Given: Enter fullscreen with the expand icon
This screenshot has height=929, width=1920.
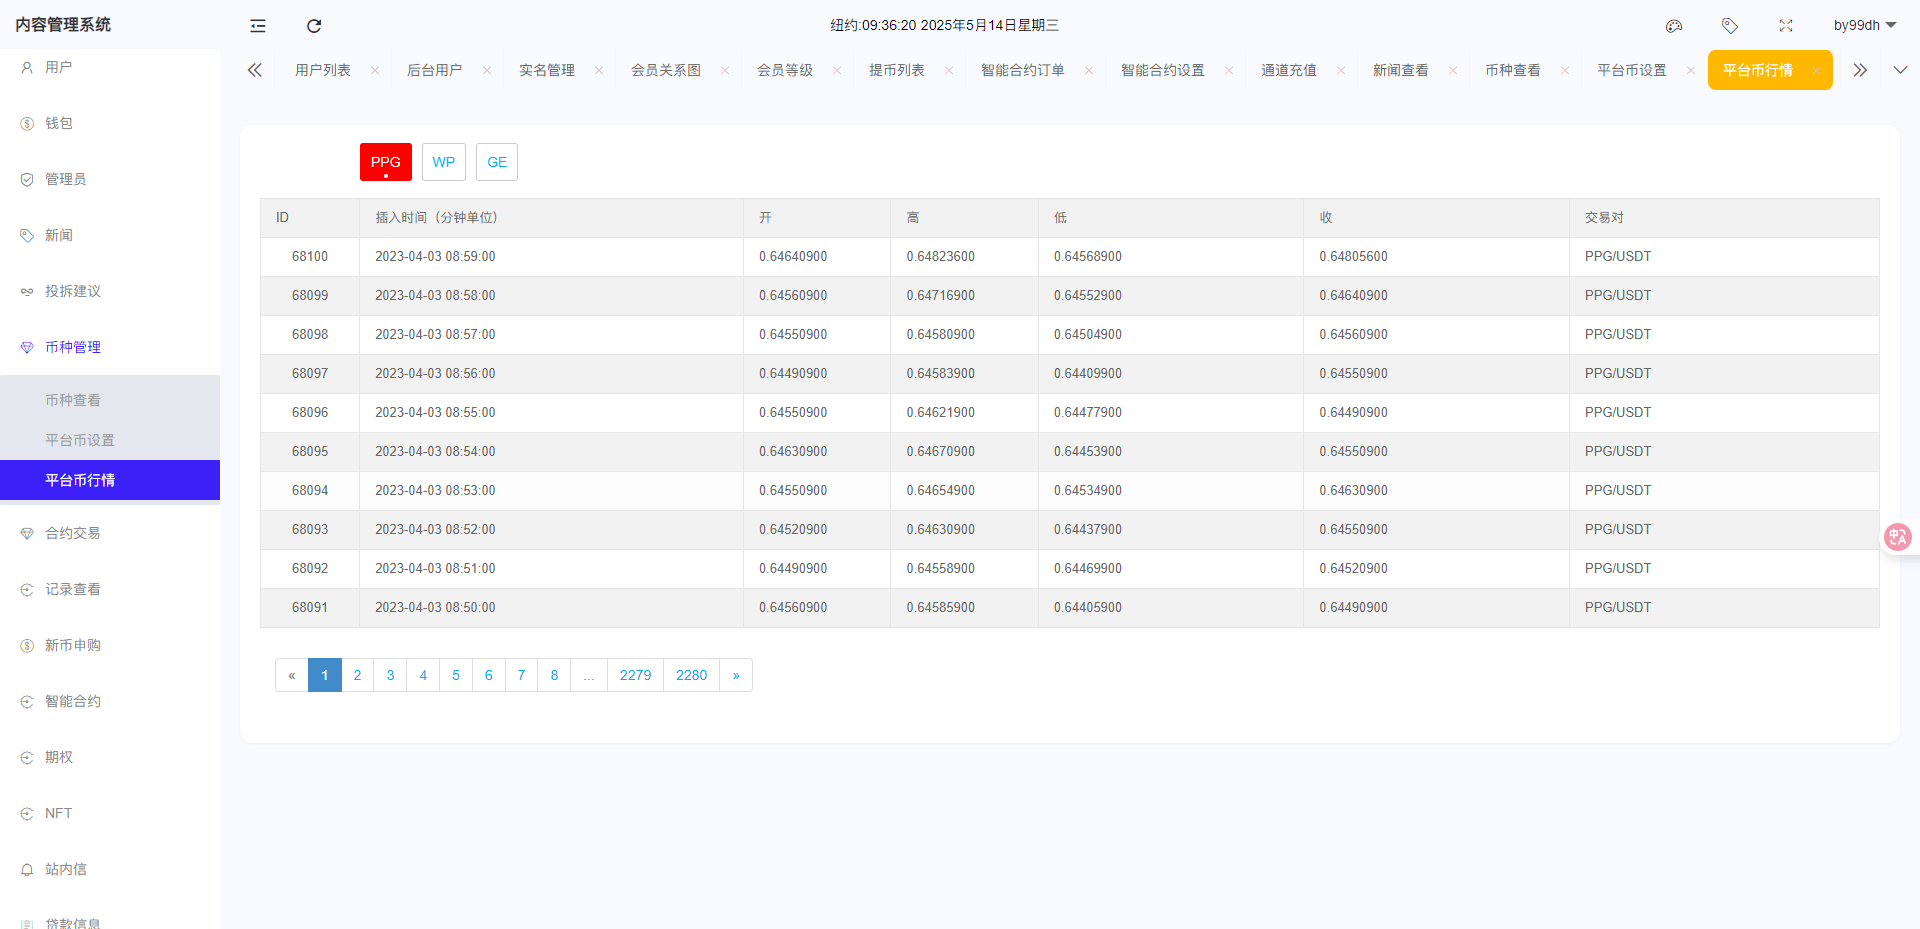Looking at the screenshot, I should (x=1786, y=25).
